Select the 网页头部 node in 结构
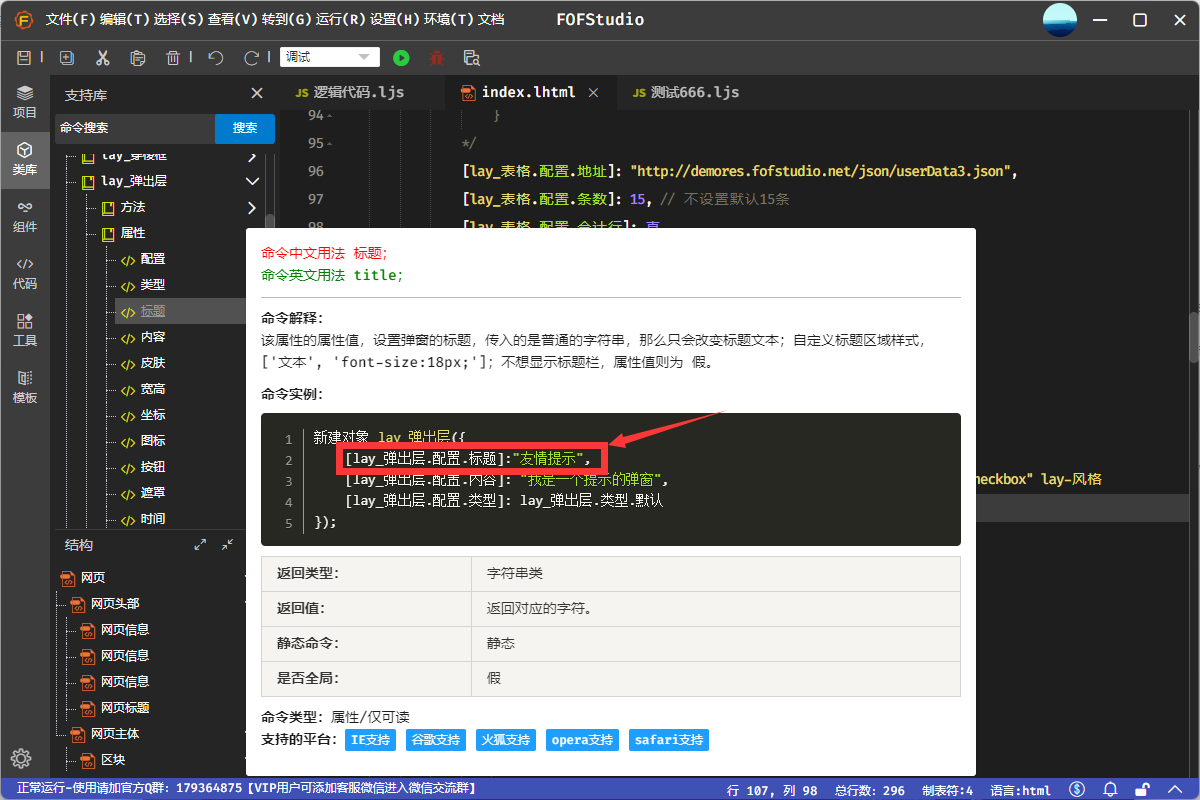 tap(115, 603)
